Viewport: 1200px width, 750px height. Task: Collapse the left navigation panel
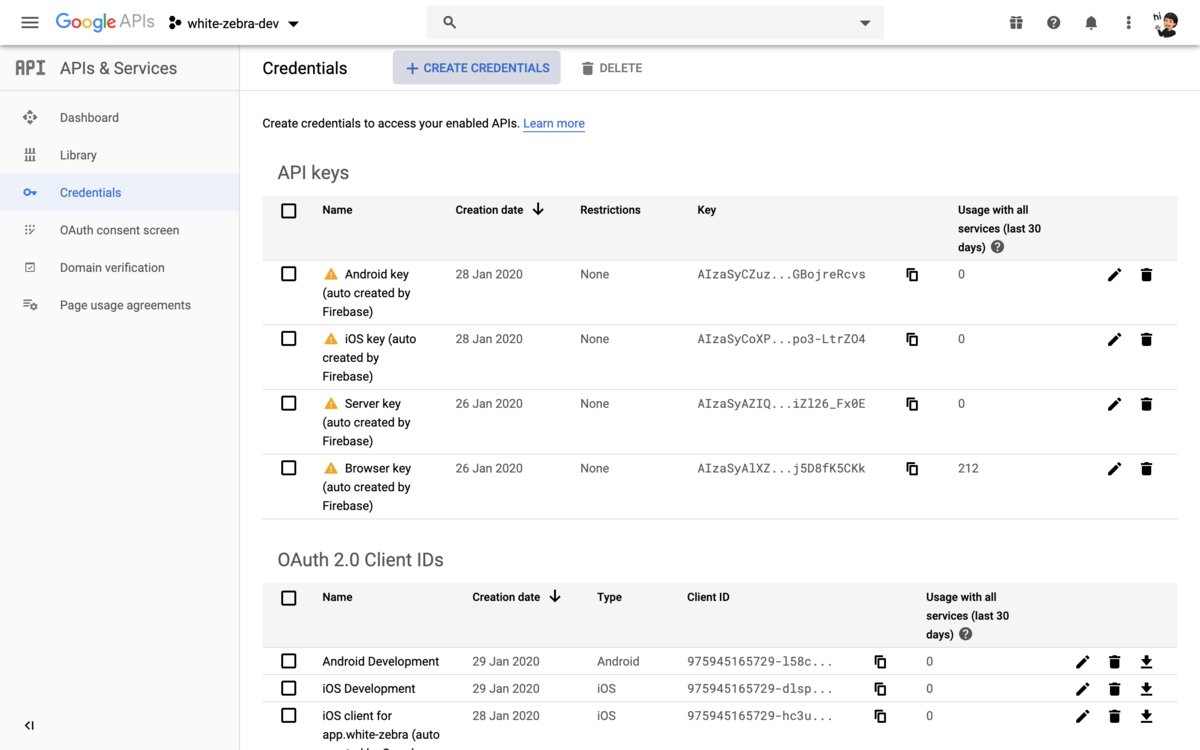point(29,725)
